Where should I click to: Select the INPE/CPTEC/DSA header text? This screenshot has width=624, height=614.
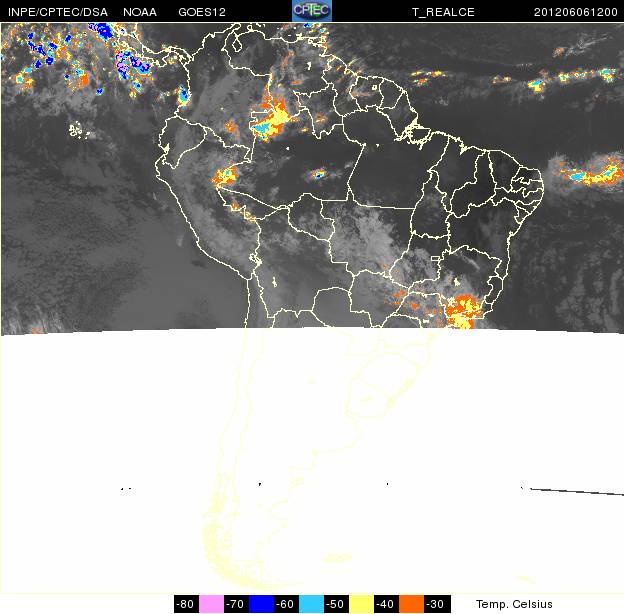point(58,12)
